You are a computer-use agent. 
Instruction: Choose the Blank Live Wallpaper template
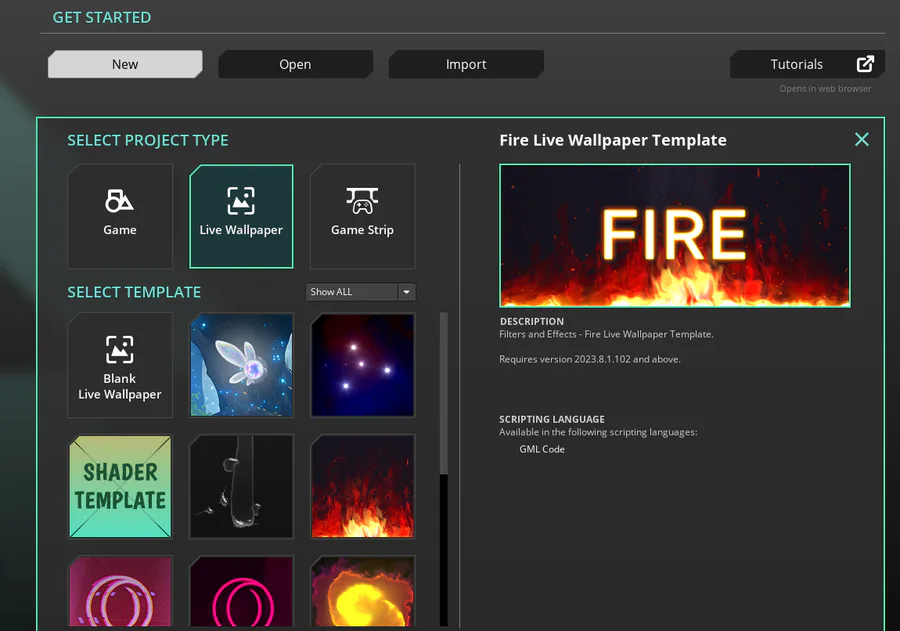pos(120,365)
